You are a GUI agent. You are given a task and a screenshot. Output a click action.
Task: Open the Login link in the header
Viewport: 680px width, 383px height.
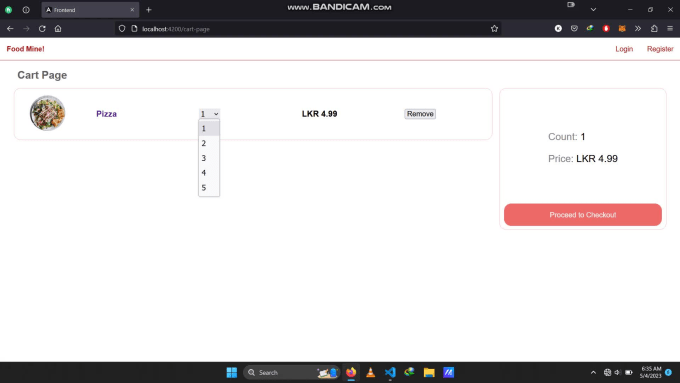pos(624,49)
